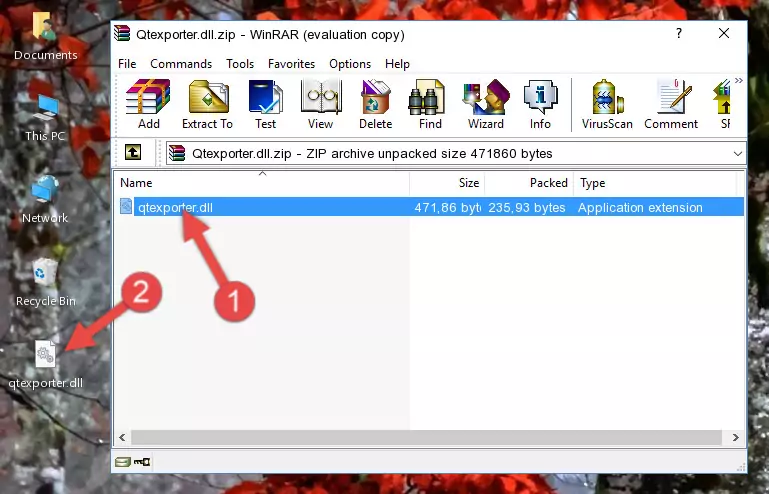Show archive Info
The image size is (769, 494).
[540, 104]
